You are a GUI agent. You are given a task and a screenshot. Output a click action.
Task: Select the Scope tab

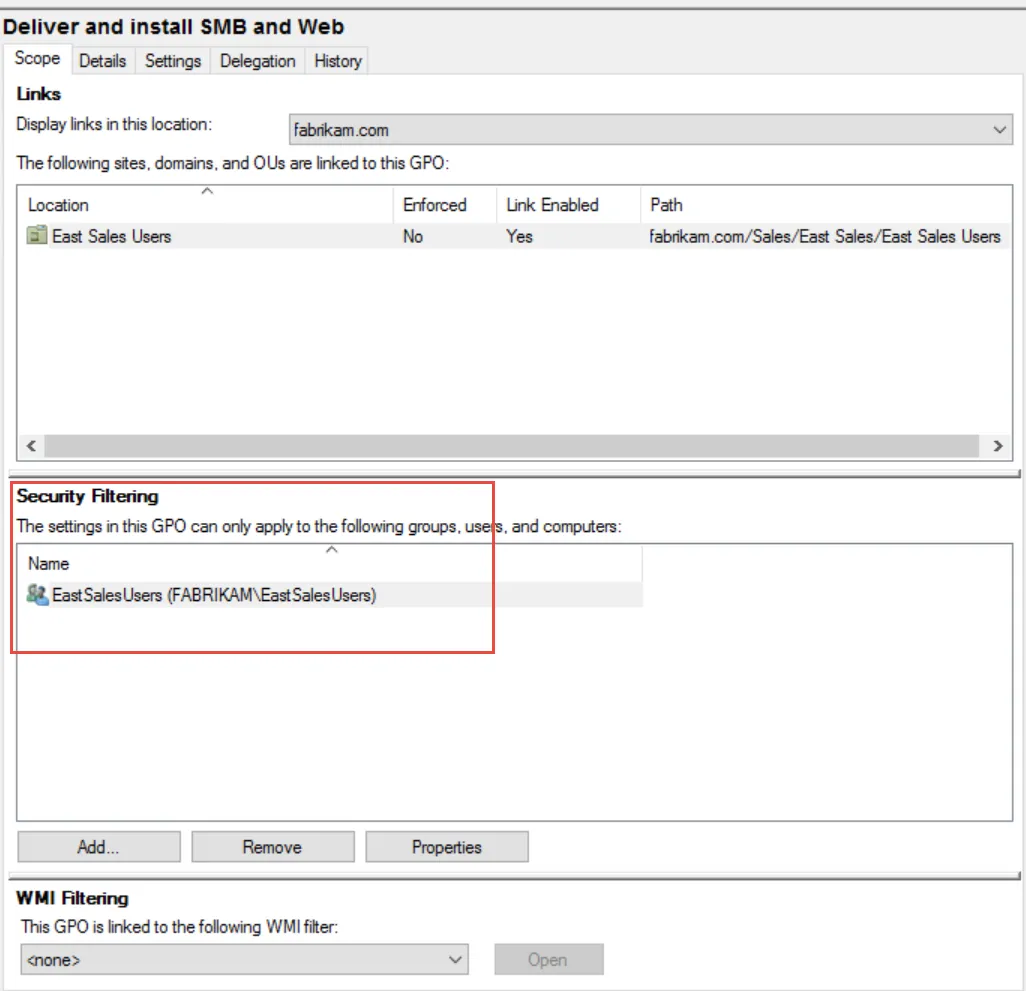coord(37,59)
